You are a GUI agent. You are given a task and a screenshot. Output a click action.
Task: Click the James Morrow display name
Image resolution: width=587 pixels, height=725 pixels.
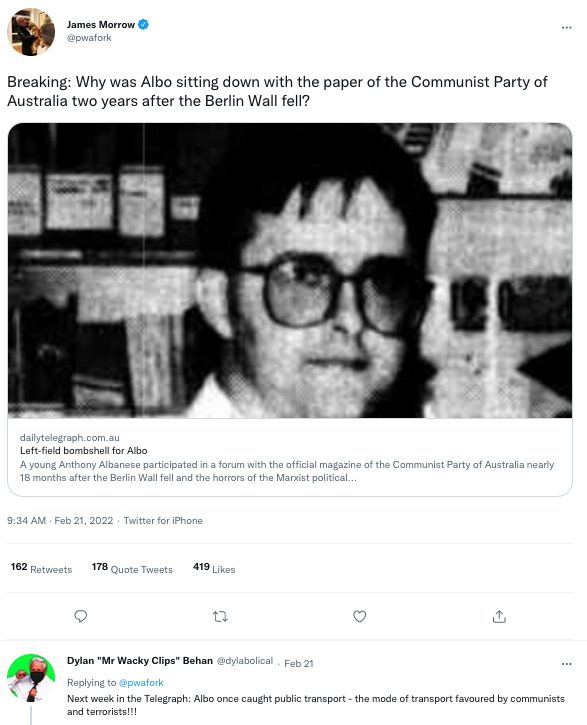click(x=101, y=25)
